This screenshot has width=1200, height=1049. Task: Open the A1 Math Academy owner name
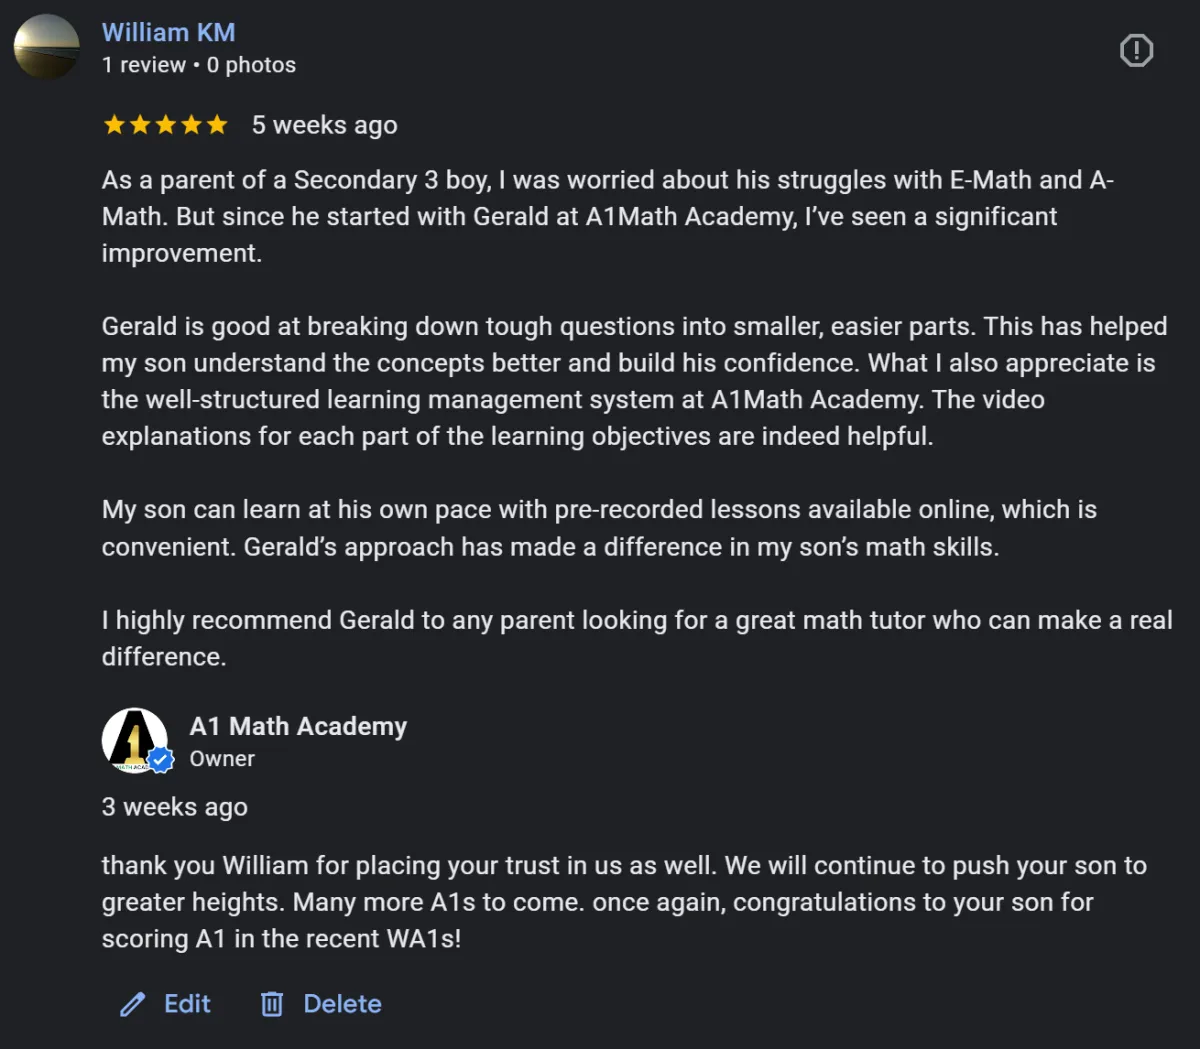point(298,726)
